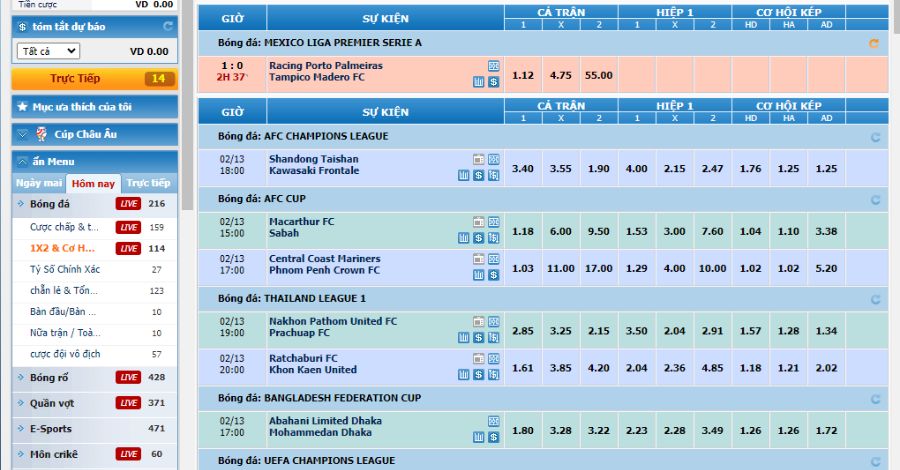The height and width of the screenshot is (470, 900).
Task: Open statistics chart on Phnom Penh Crown FC row
Action: (479, 275)
